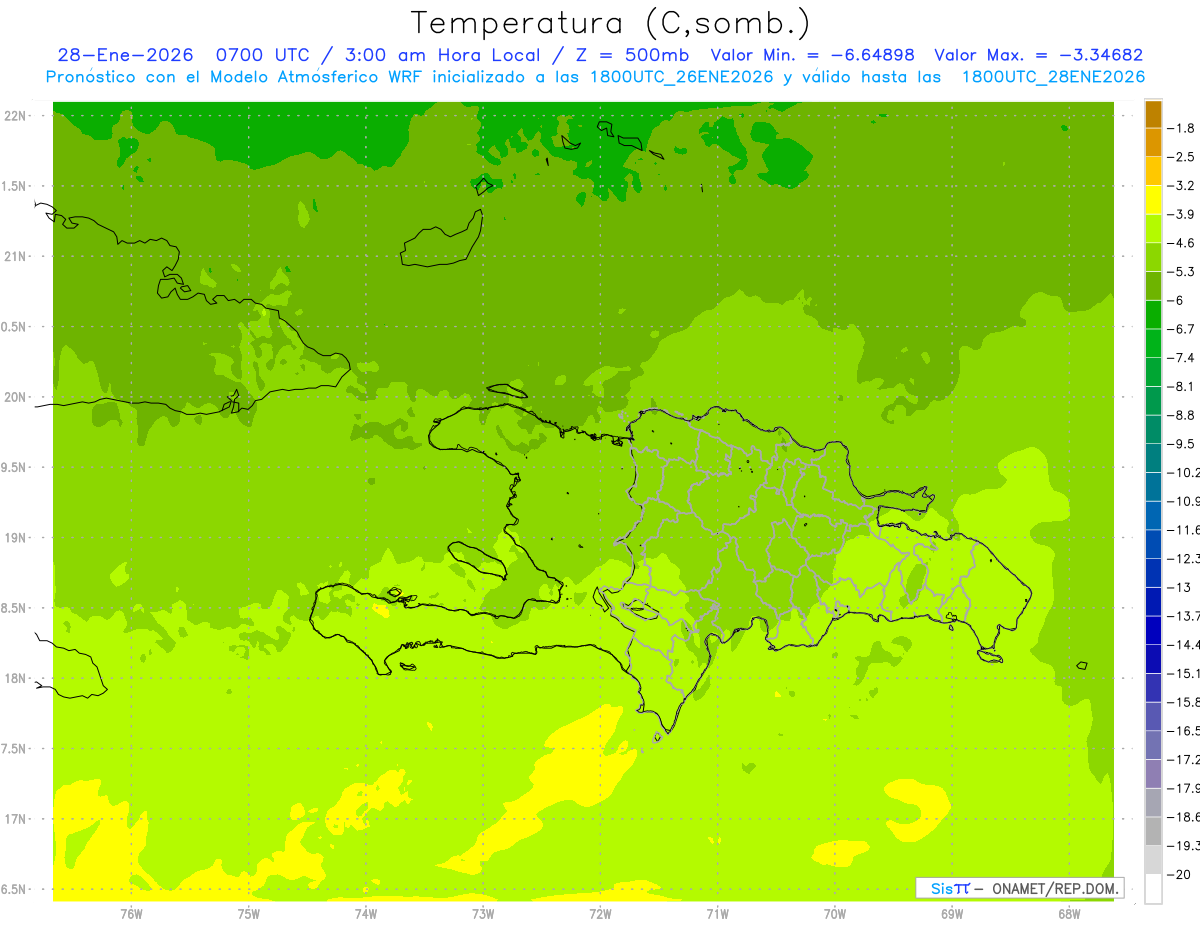Click the 17N latitude label
The image size is (1200, 927).
point(16,819)
